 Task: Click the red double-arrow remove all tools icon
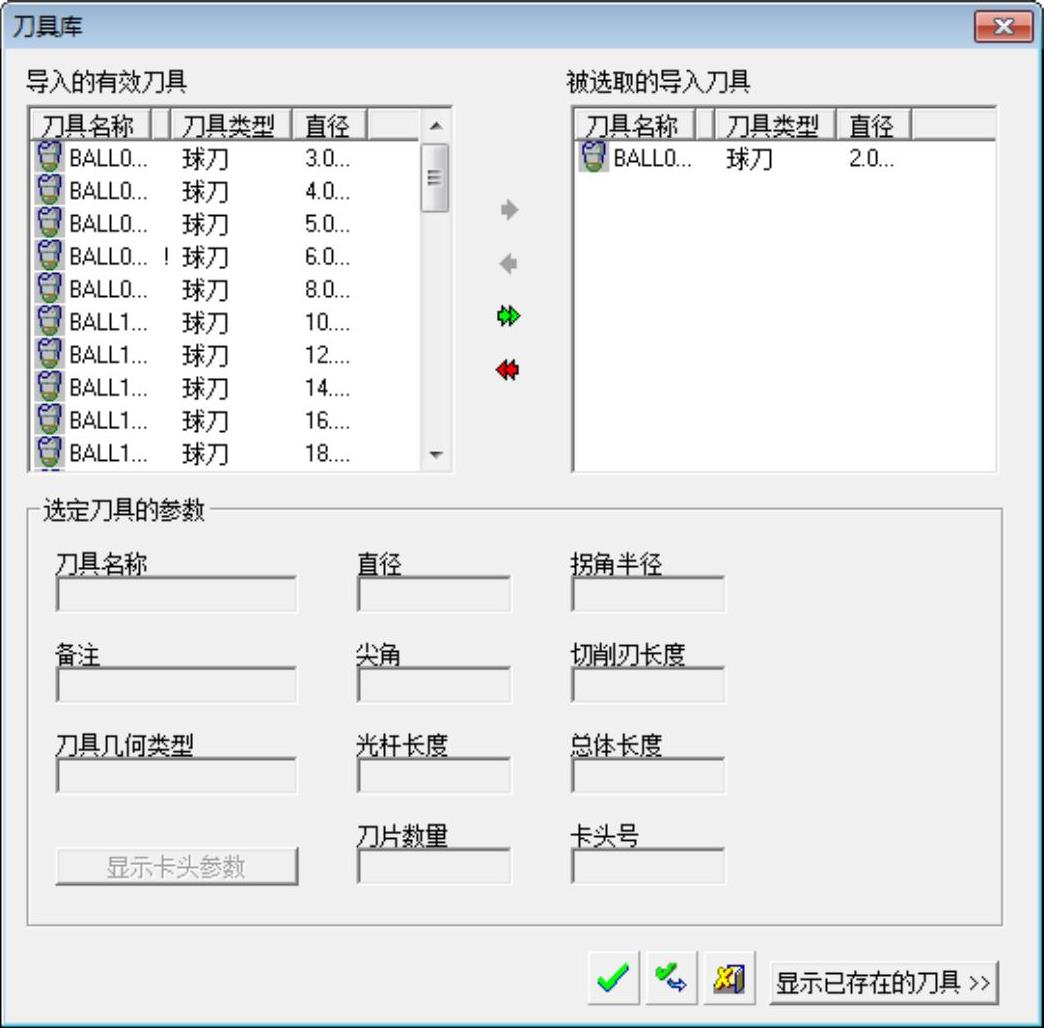507,370
